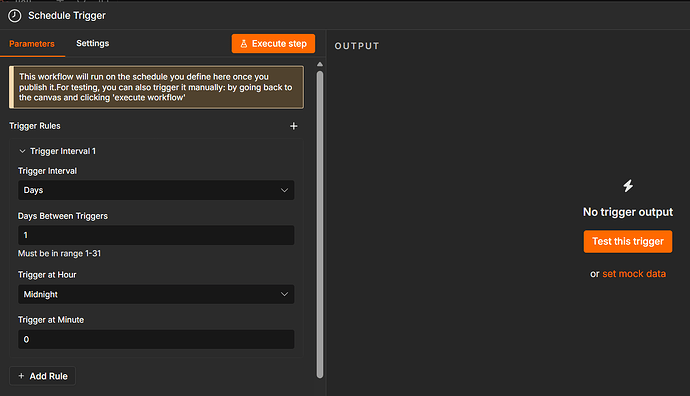The image size is (690, 396).
Task: Click the Test this trigger button
Action: tap(628, 242)
